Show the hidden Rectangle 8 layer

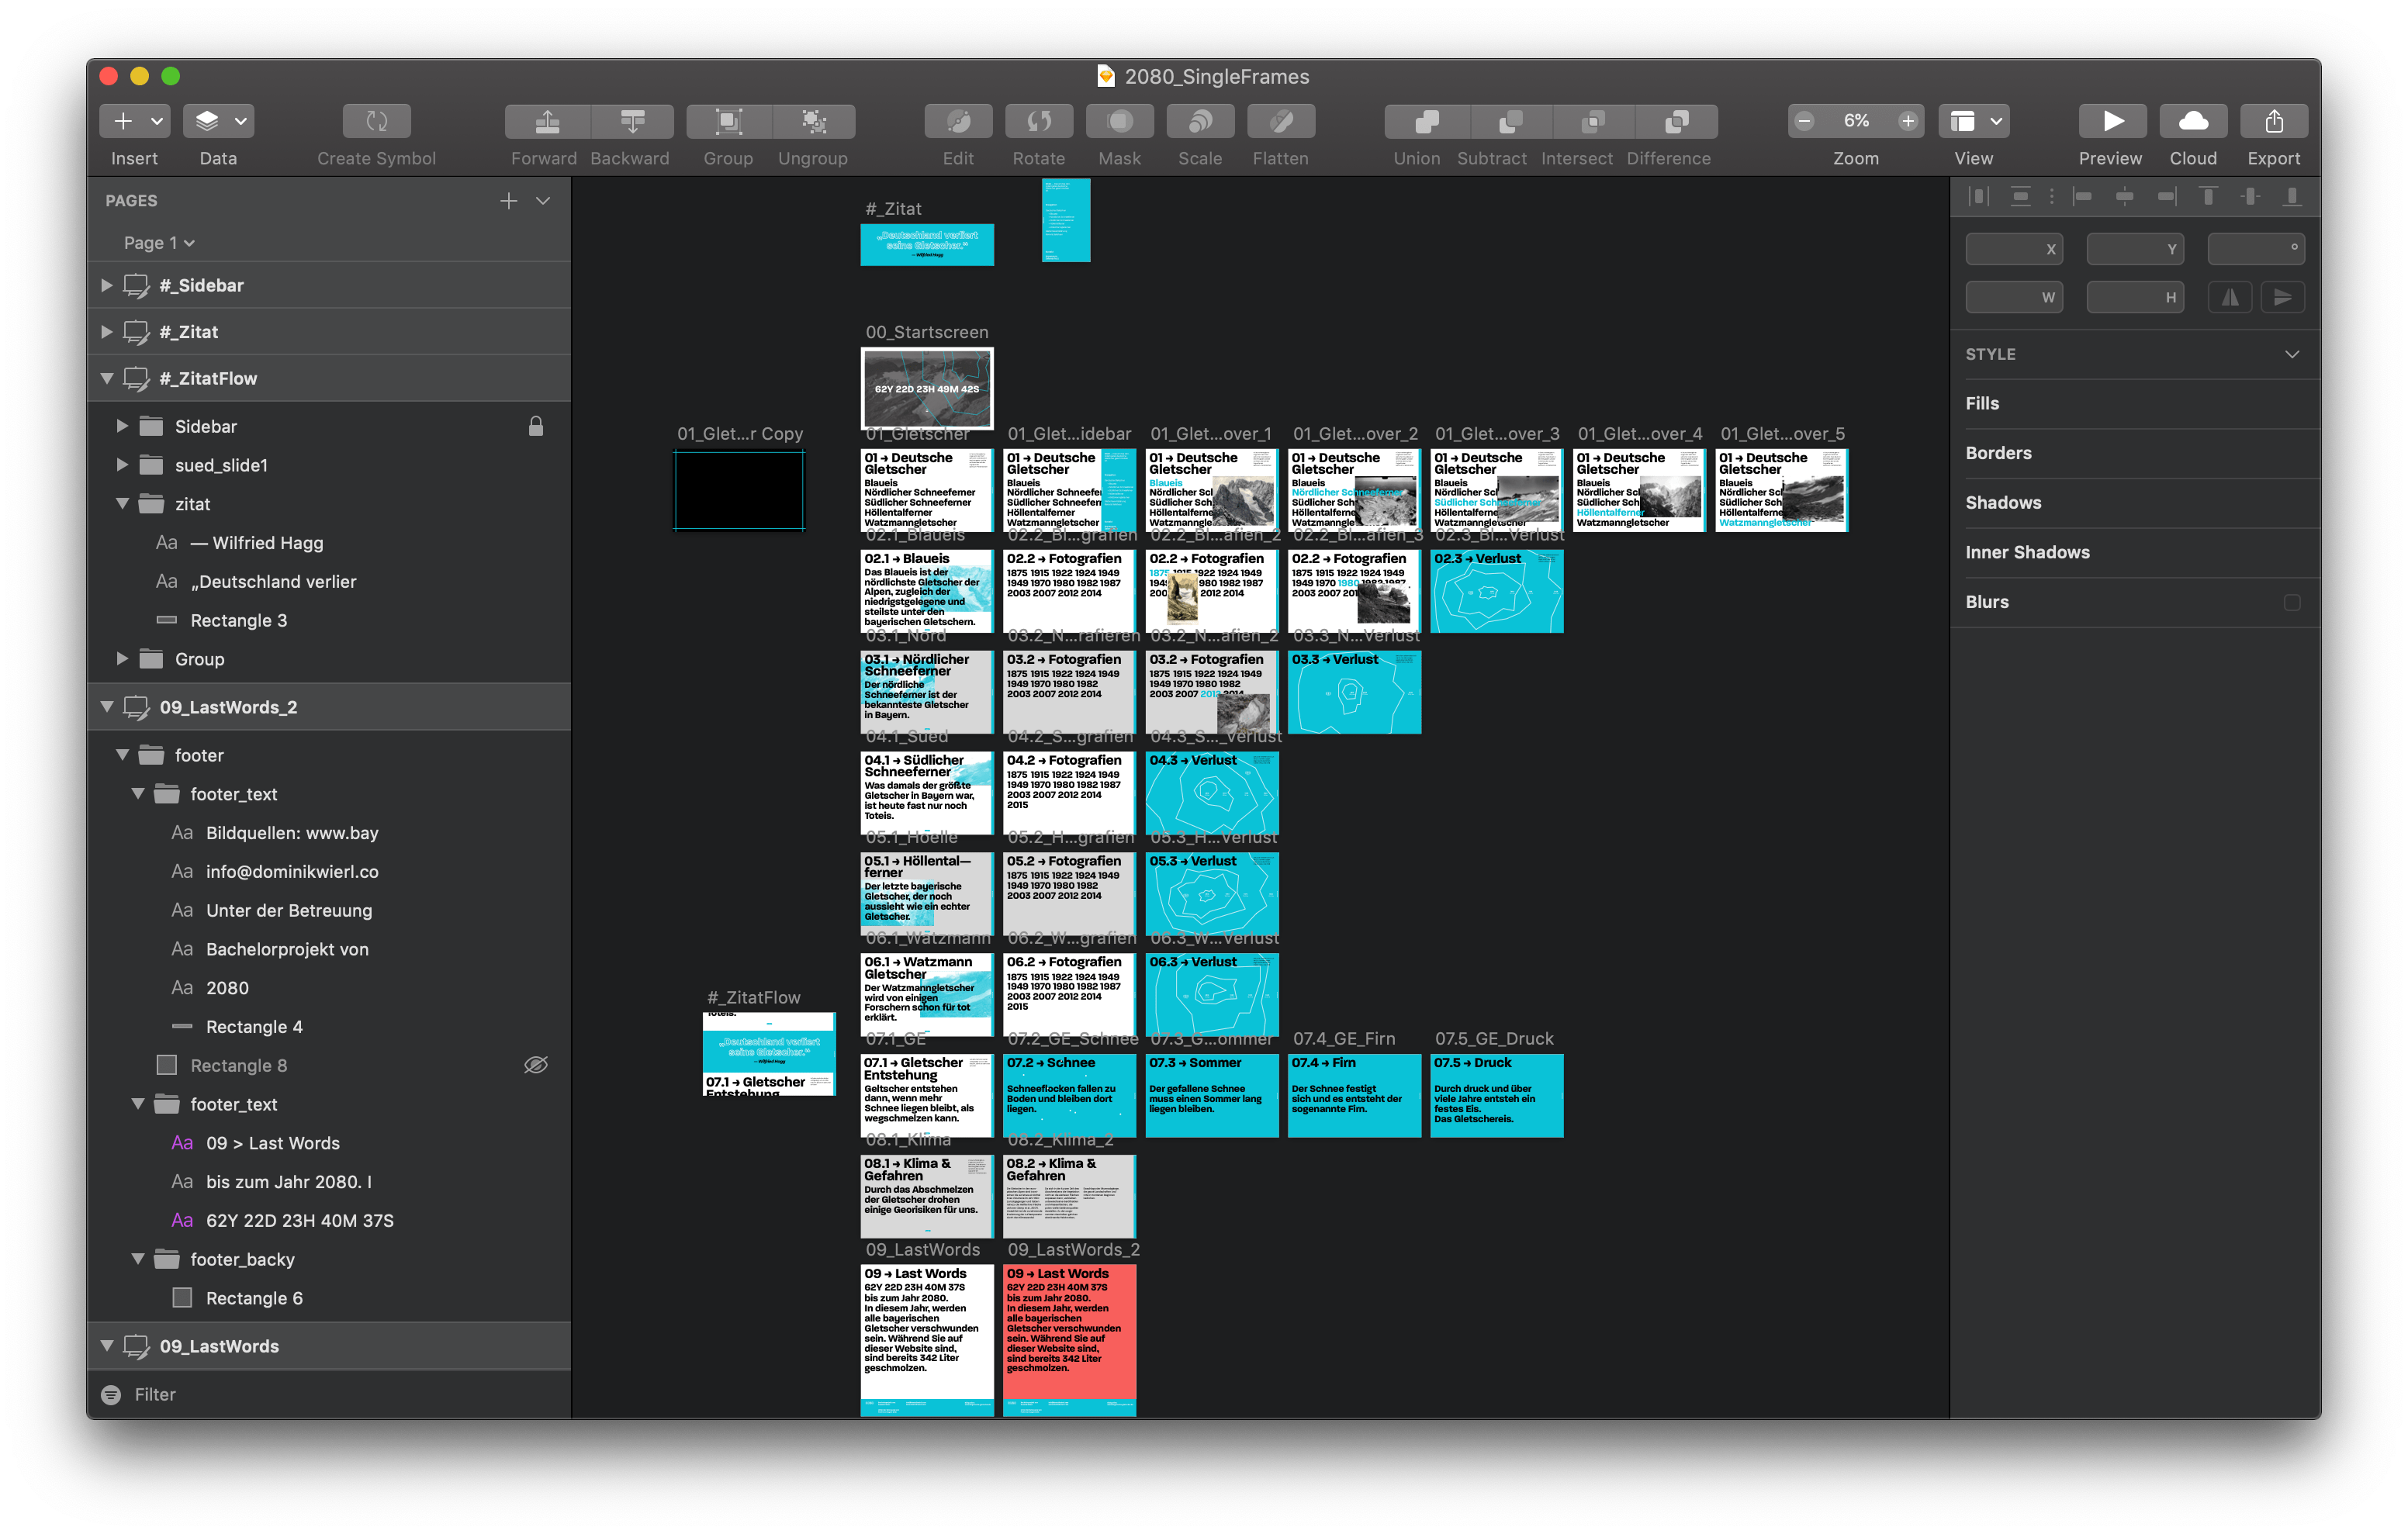(x=536, y=1065)
